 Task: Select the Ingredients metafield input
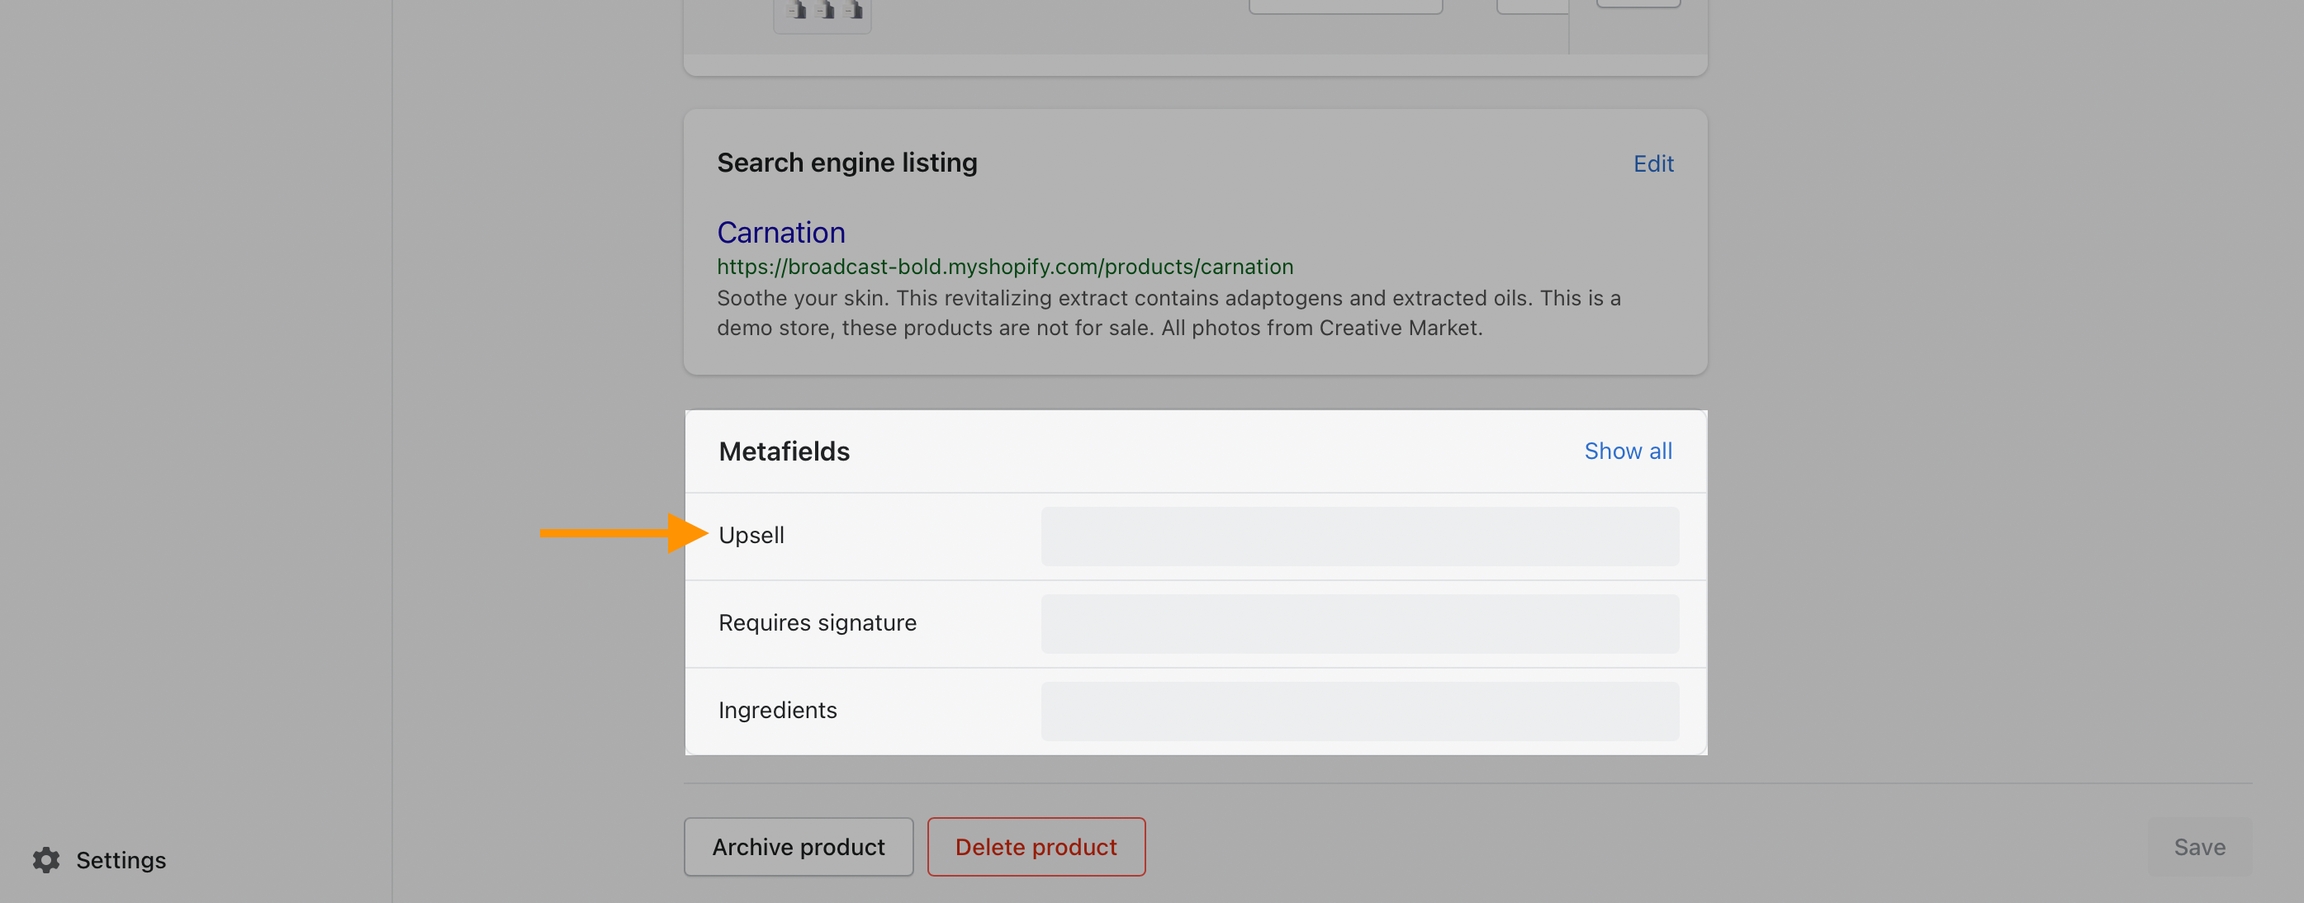1359,711
